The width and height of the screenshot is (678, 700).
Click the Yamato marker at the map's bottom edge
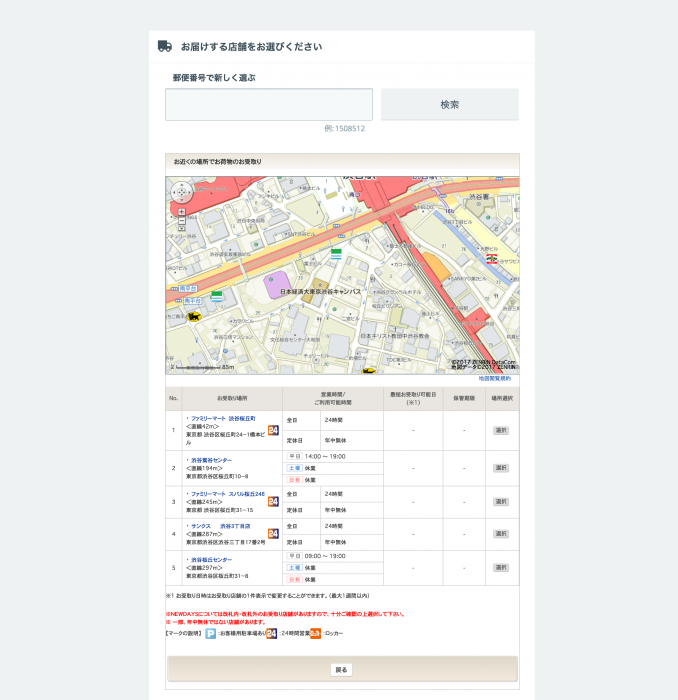368,371
